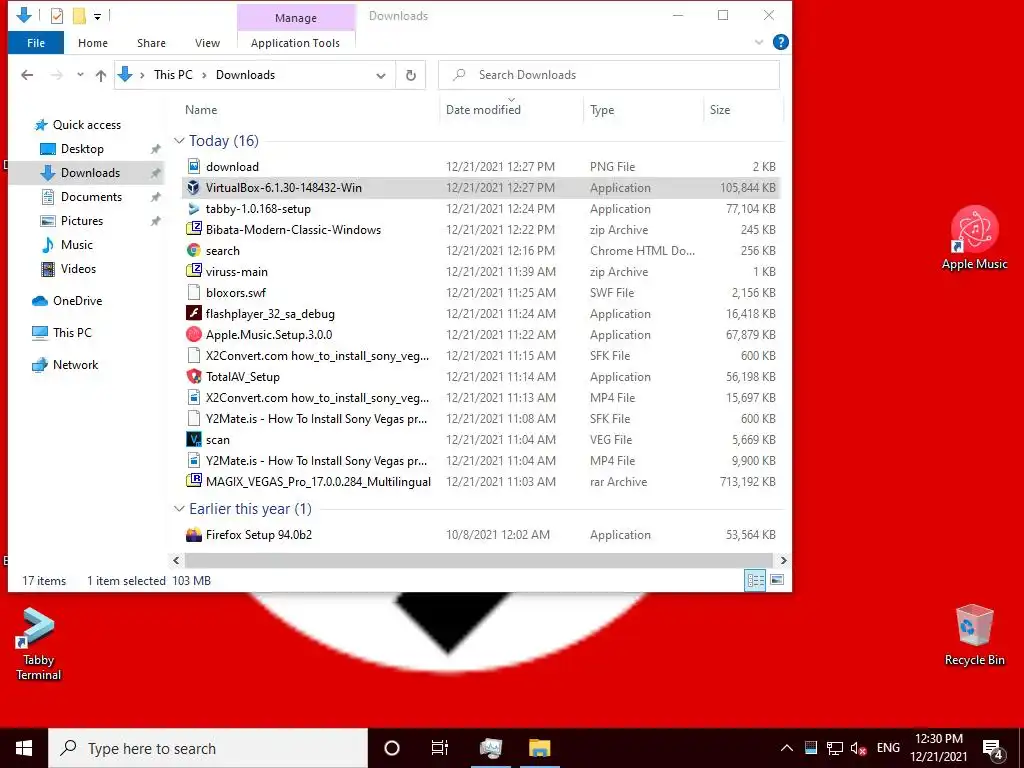Show hidden tray icons chevron
This screenshot has width=1024, height=768.
[786, 748]
